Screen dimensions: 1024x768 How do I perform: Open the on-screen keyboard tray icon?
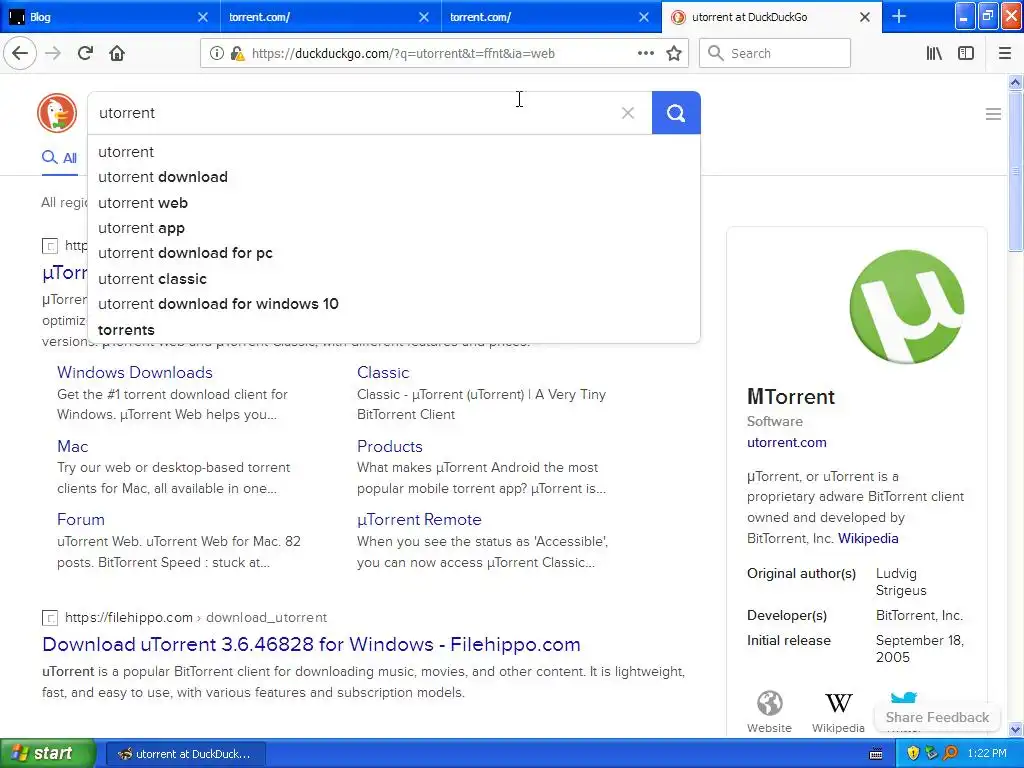[876, 754]
